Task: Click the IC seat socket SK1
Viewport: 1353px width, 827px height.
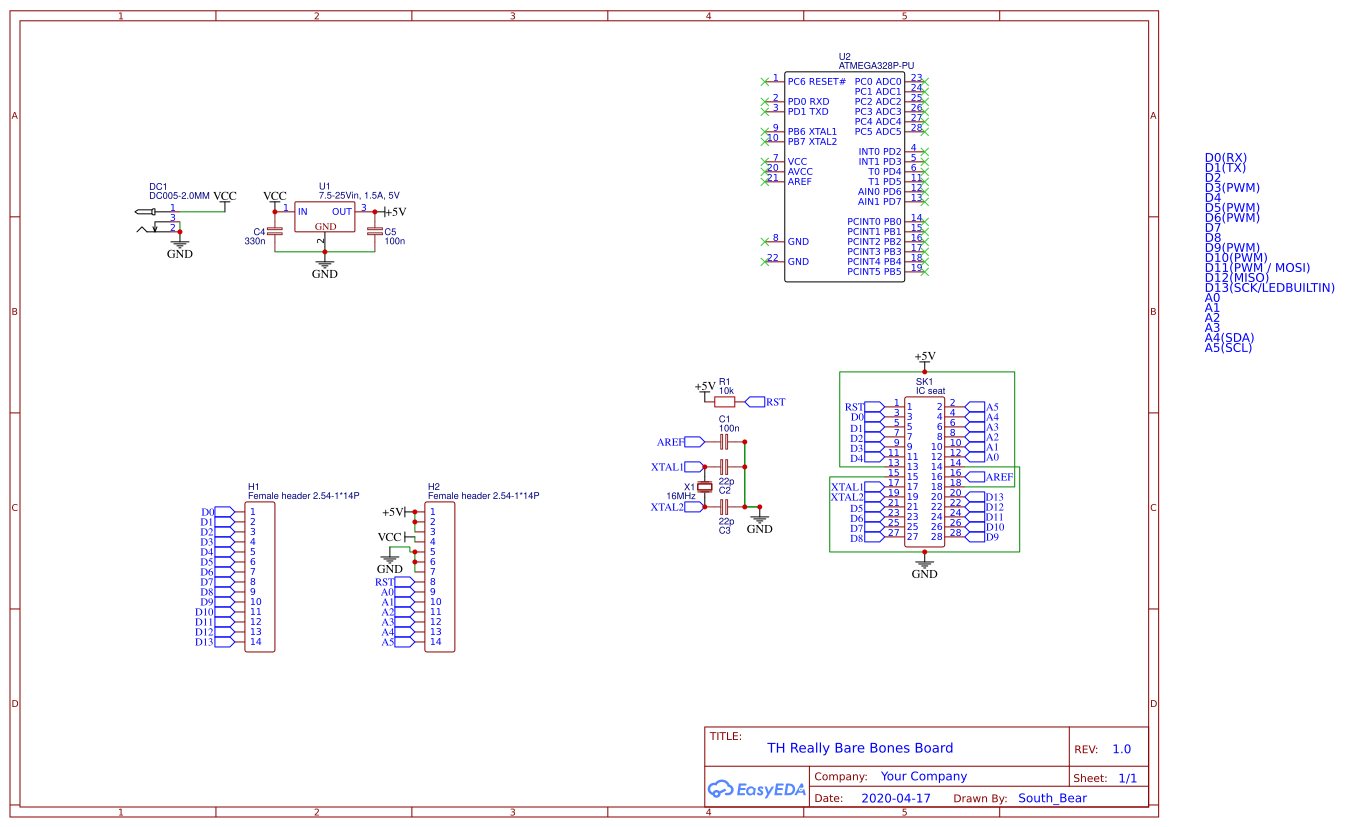Action: [925, 470]
